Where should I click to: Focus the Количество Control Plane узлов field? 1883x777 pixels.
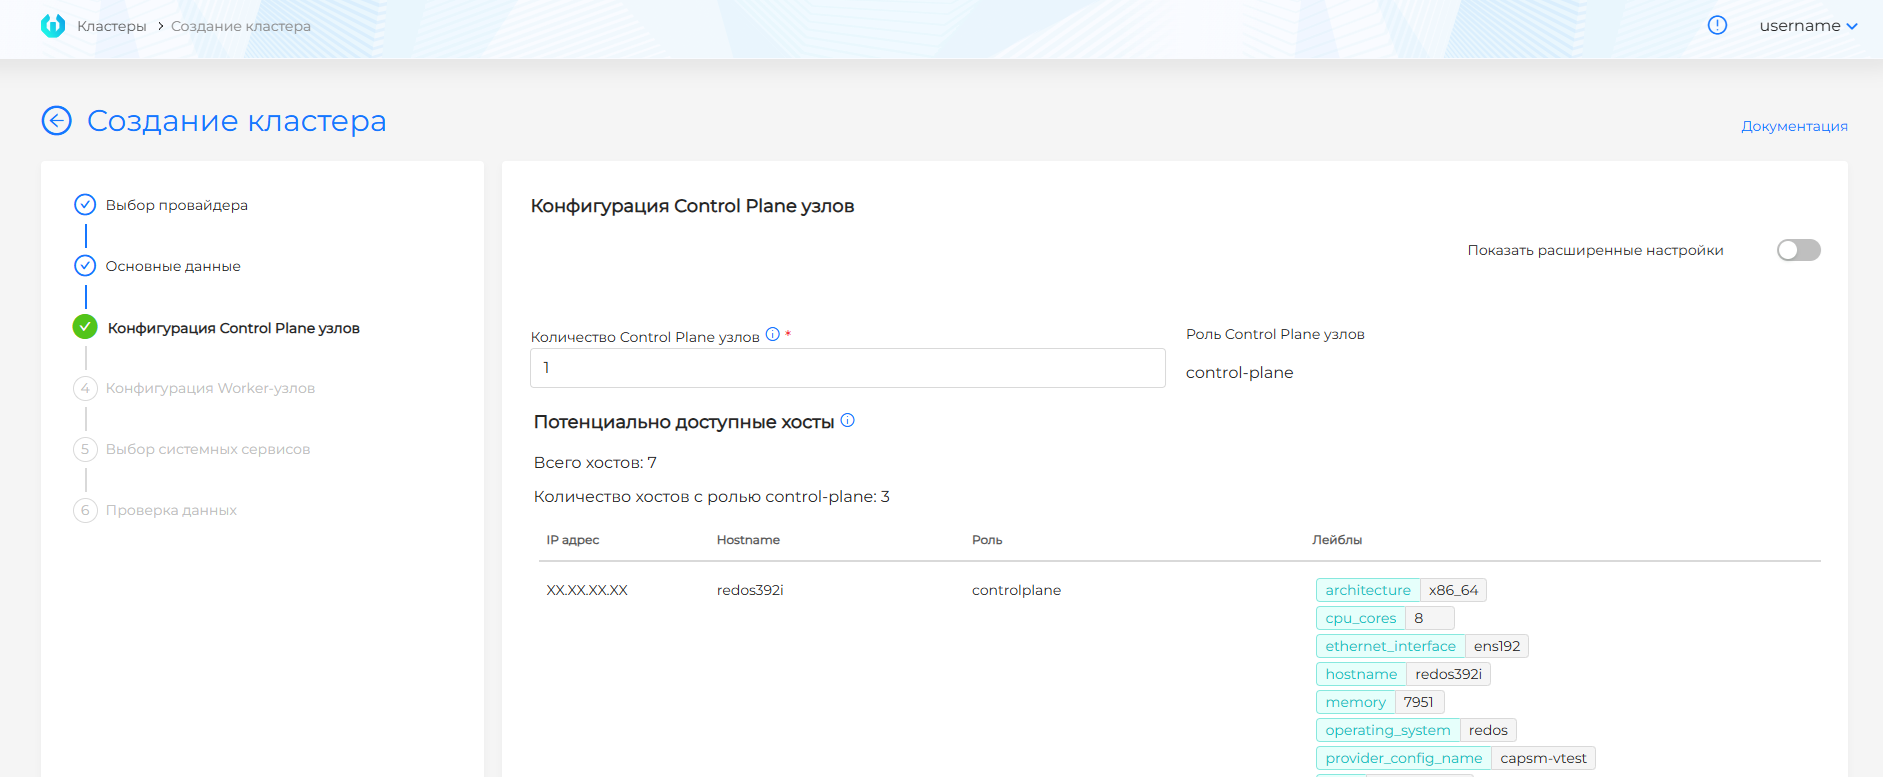click(847, 368)
